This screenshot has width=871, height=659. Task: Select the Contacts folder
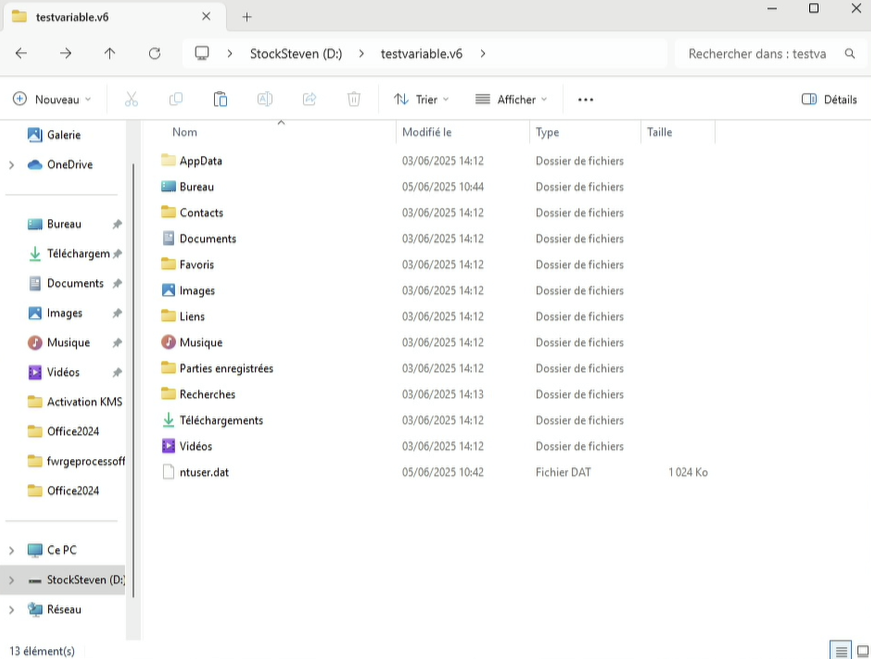201,213
